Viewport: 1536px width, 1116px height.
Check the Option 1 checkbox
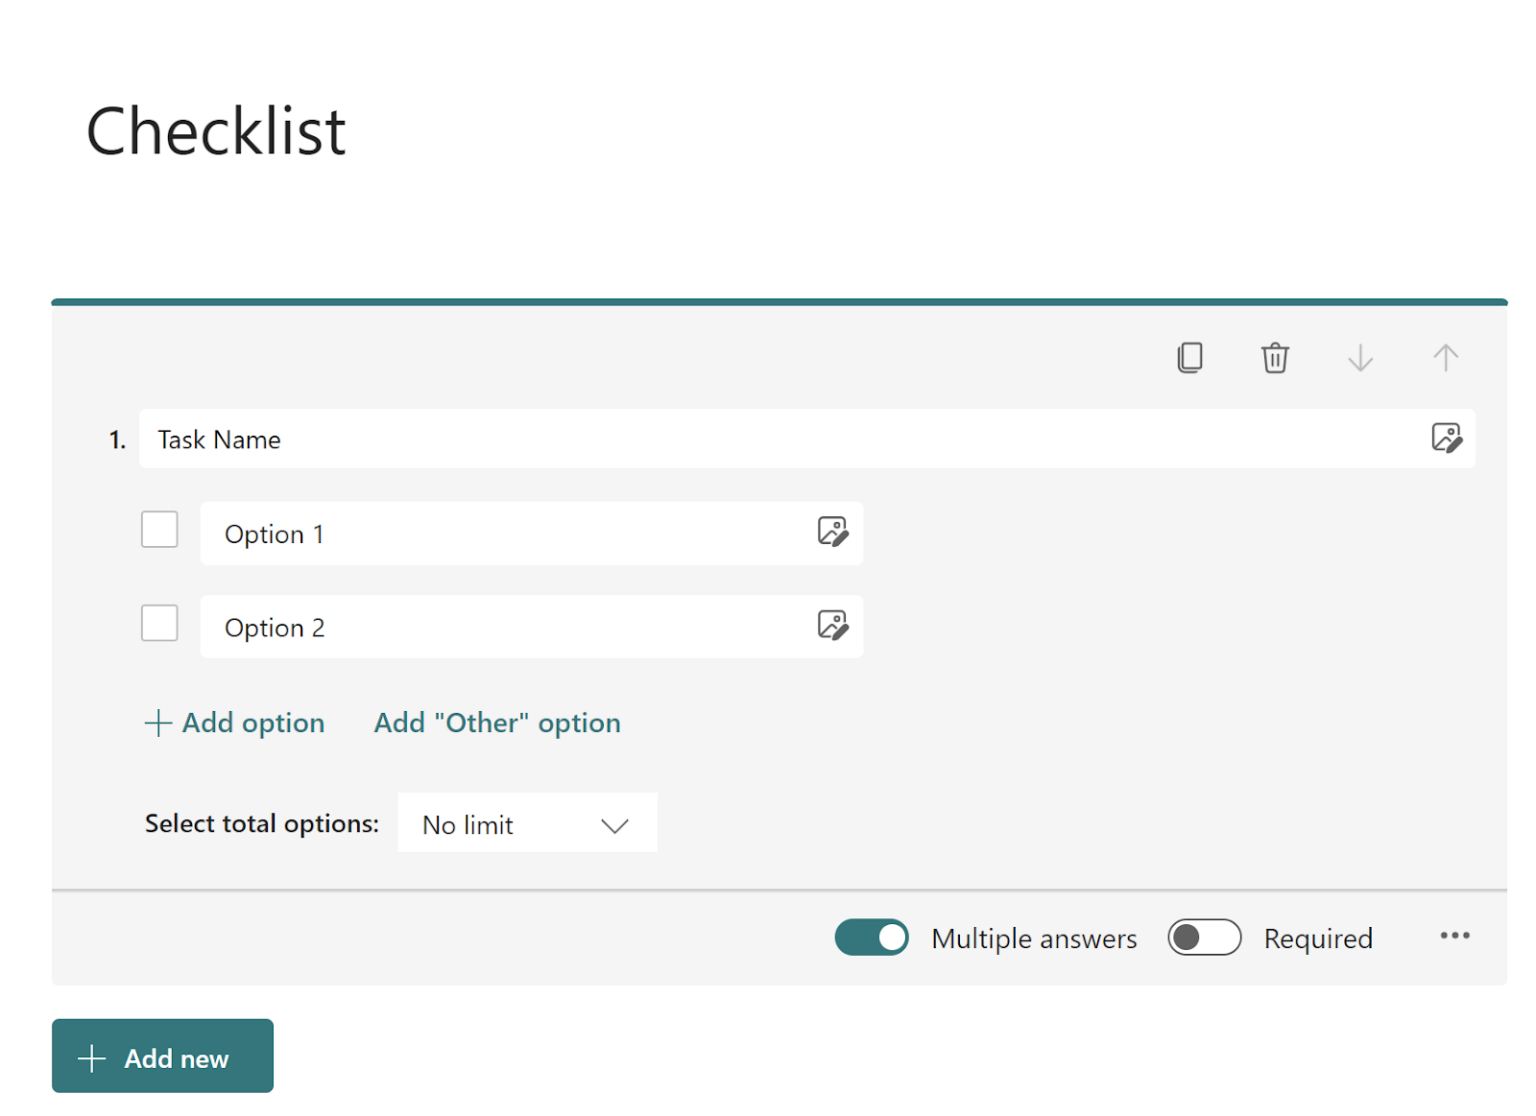pos(159,529)
